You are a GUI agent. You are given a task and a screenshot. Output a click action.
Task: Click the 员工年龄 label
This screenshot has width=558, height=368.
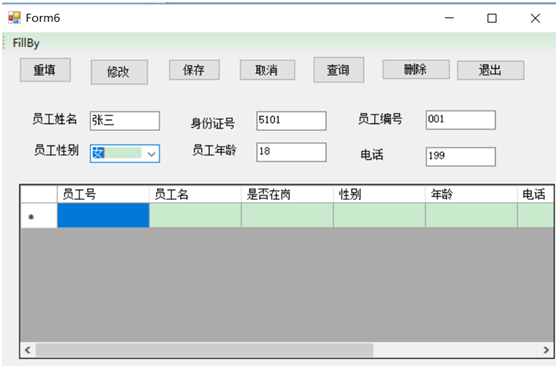[214, 150]
